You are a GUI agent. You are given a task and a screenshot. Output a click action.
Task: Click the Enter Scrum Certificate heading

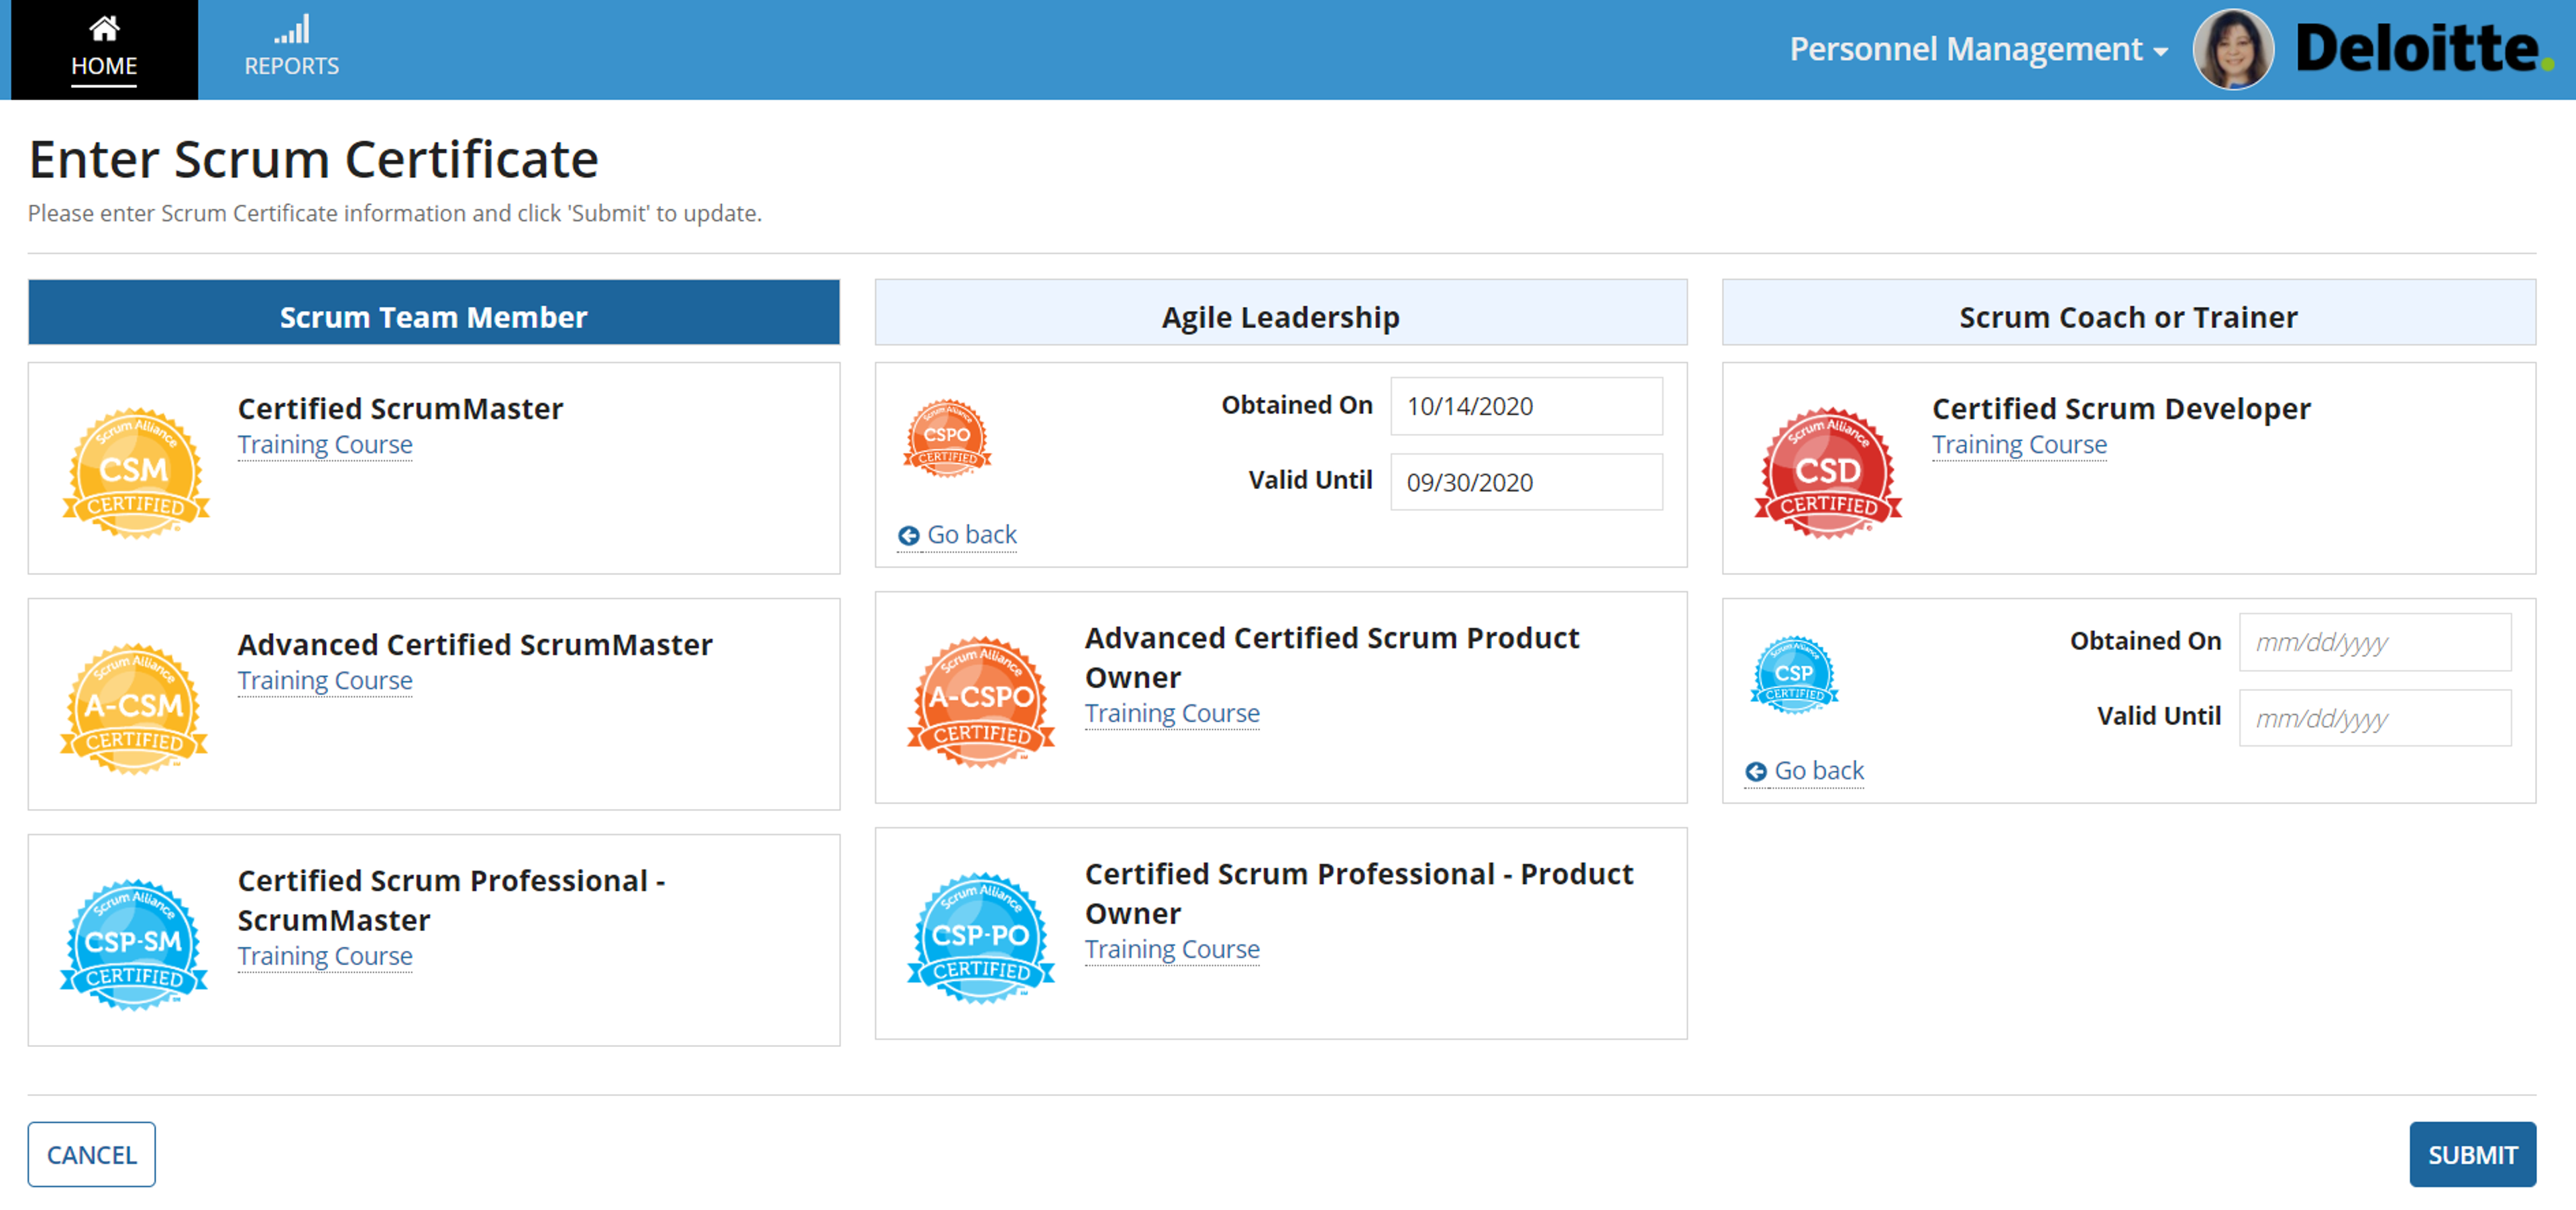click(x=313, y=159)
